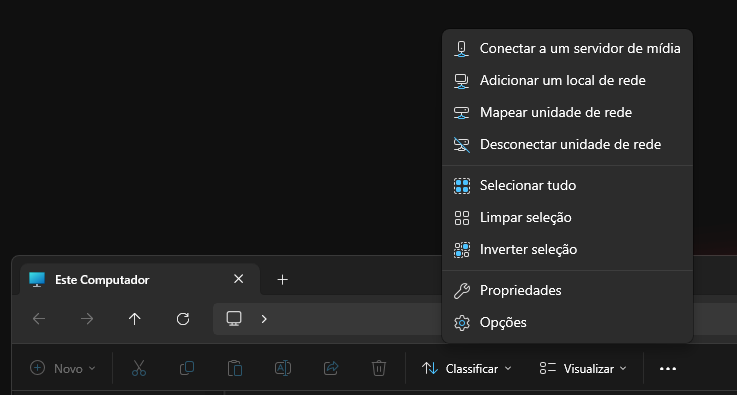Navigate up one folder level

(135, 319)
